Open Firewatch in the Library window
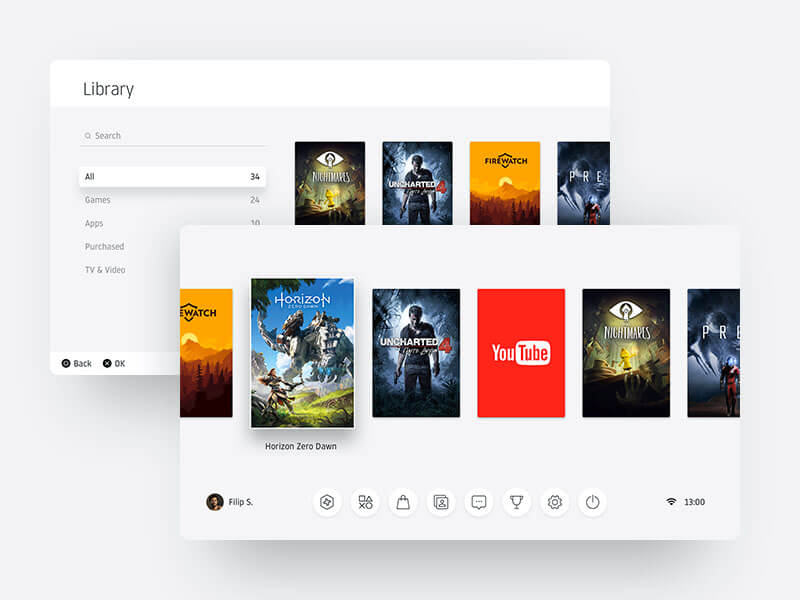The image size is (800, 600). coord(505,183)
